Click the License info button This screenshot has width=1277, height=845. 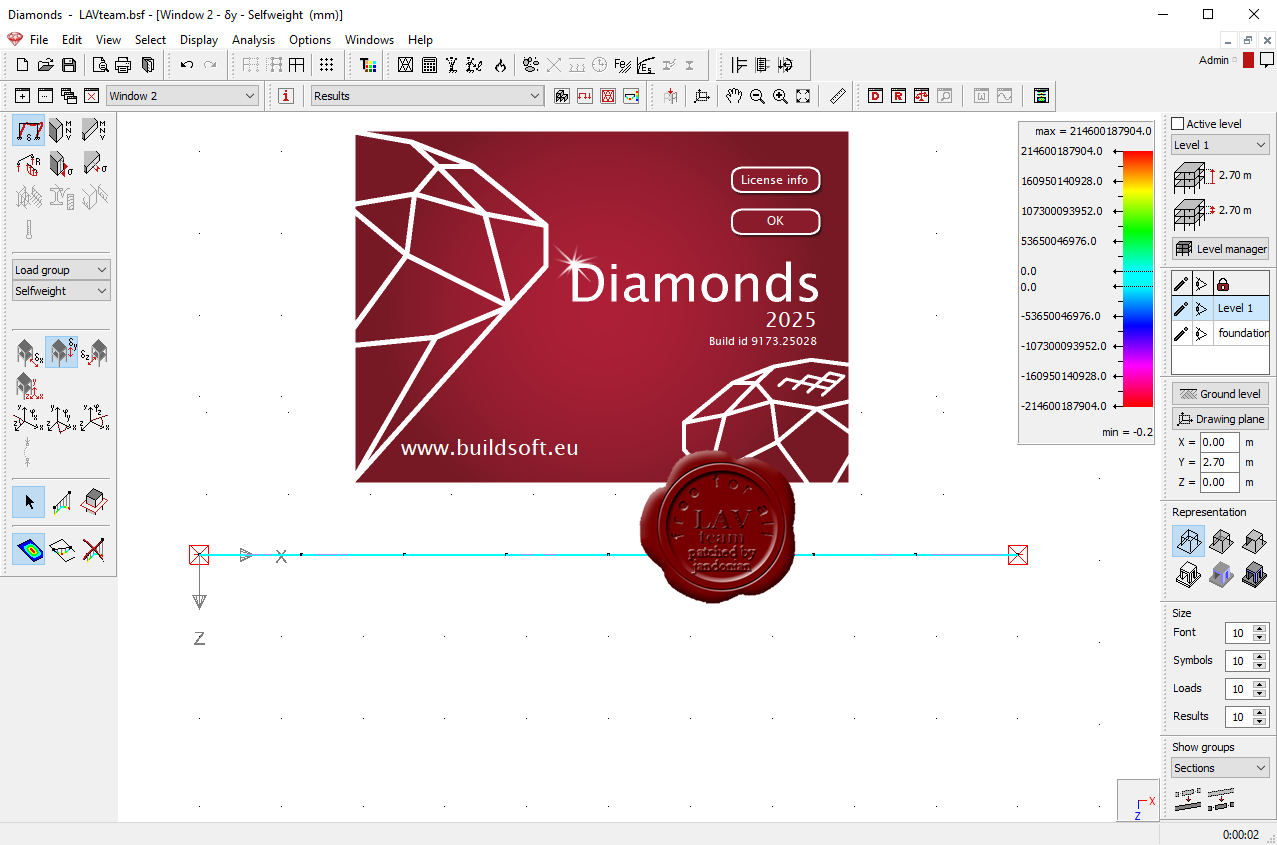[775, 180]
